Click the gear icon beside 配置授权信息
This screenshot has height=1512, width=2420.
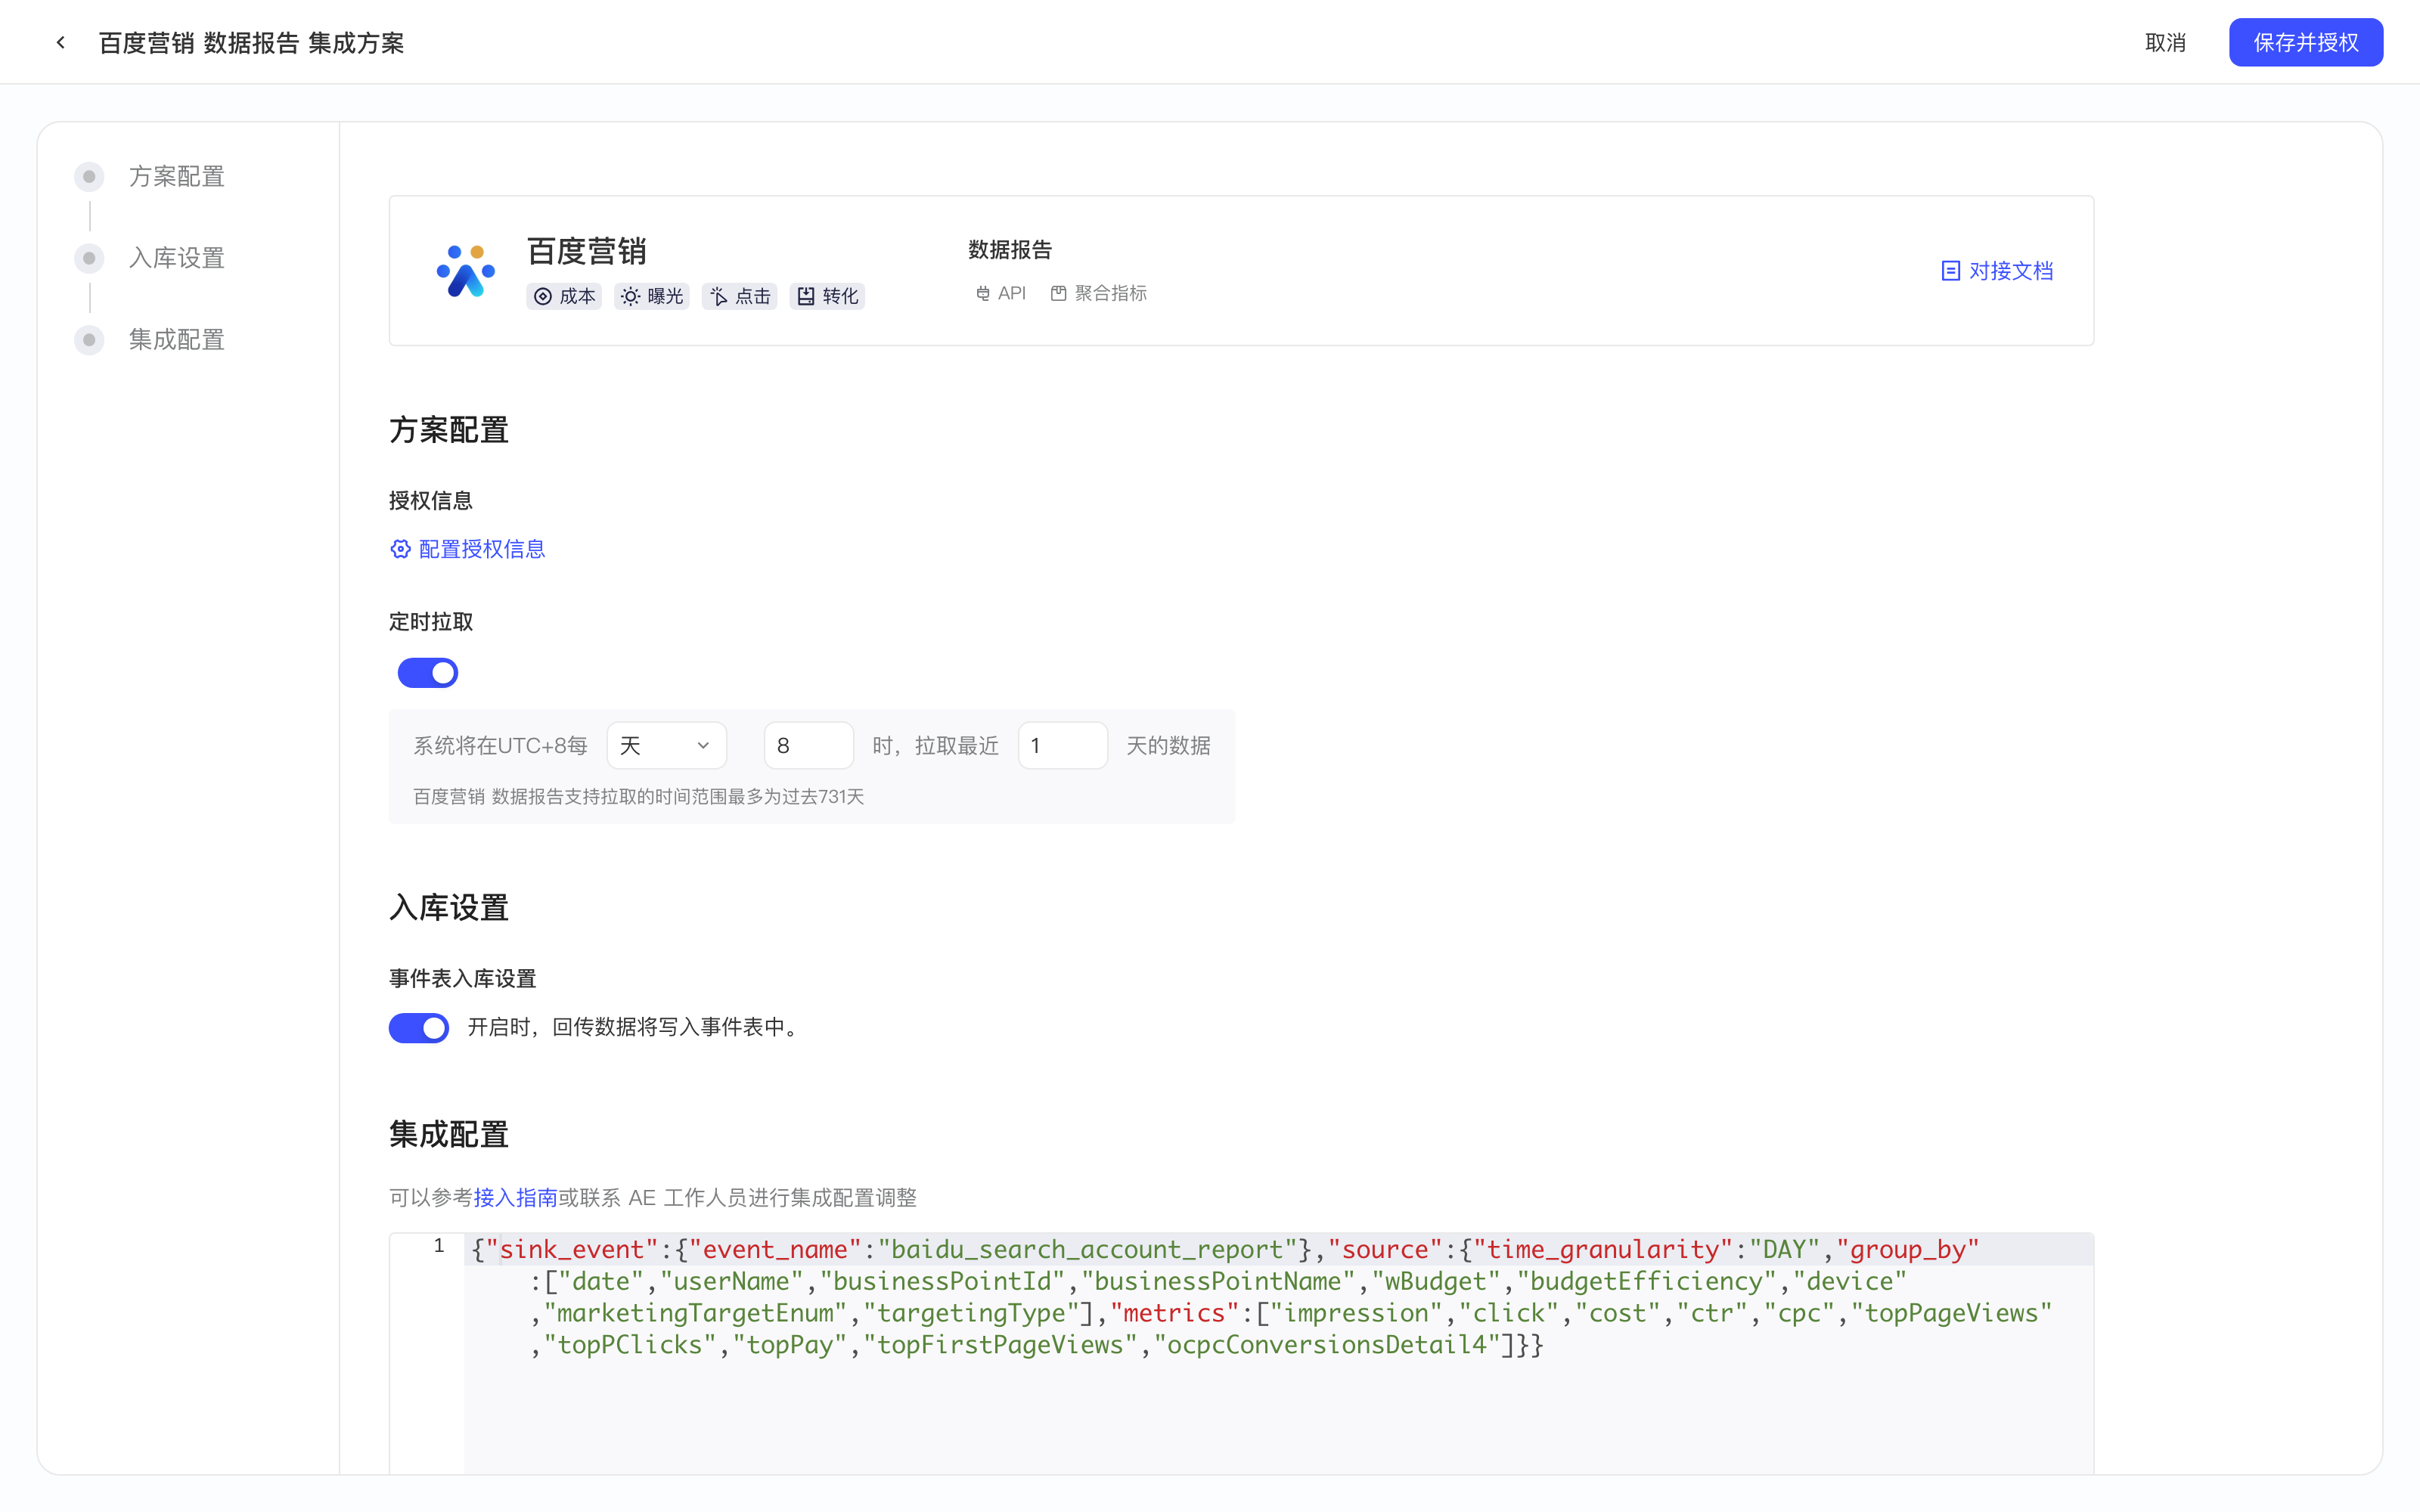(x=400, y=549)
